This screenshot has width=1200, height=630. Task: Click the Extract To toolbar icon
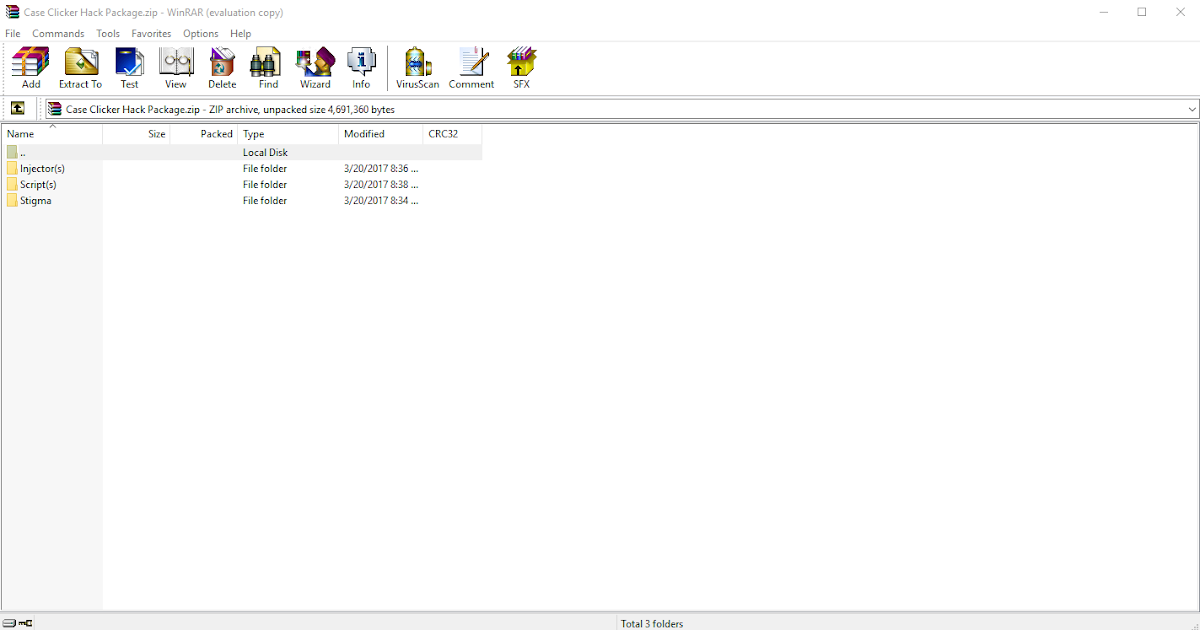coord(80,68)
